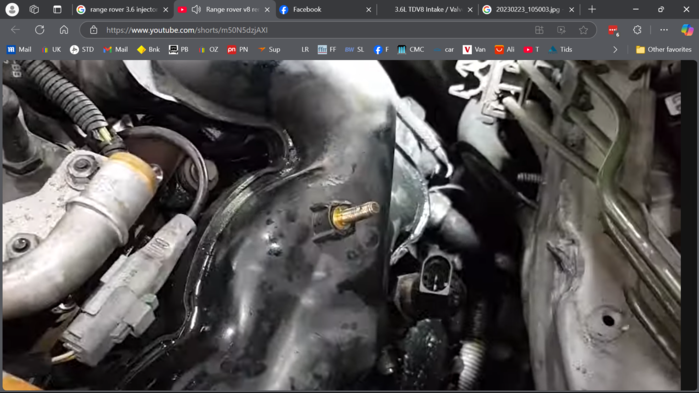Image resolution: width=699 pixels, height=393 pixels.
Task: Open the Extensions puzzle icon
Action: [x=637, y=30]
